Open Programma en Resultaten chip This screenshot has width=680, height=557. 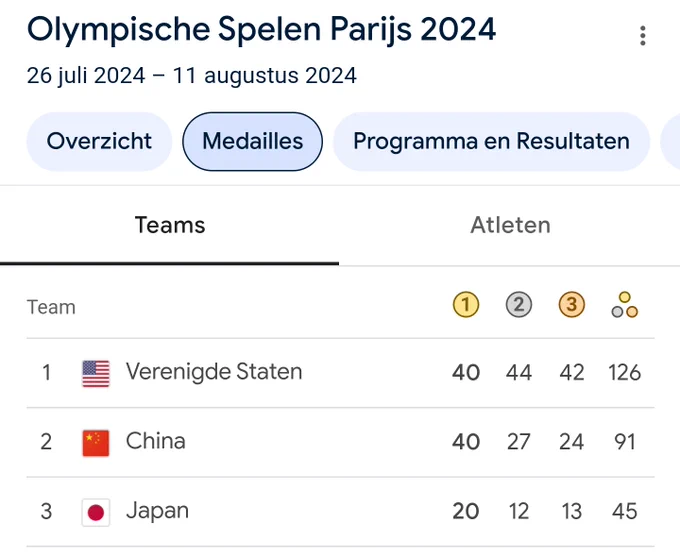pos(491,141)
